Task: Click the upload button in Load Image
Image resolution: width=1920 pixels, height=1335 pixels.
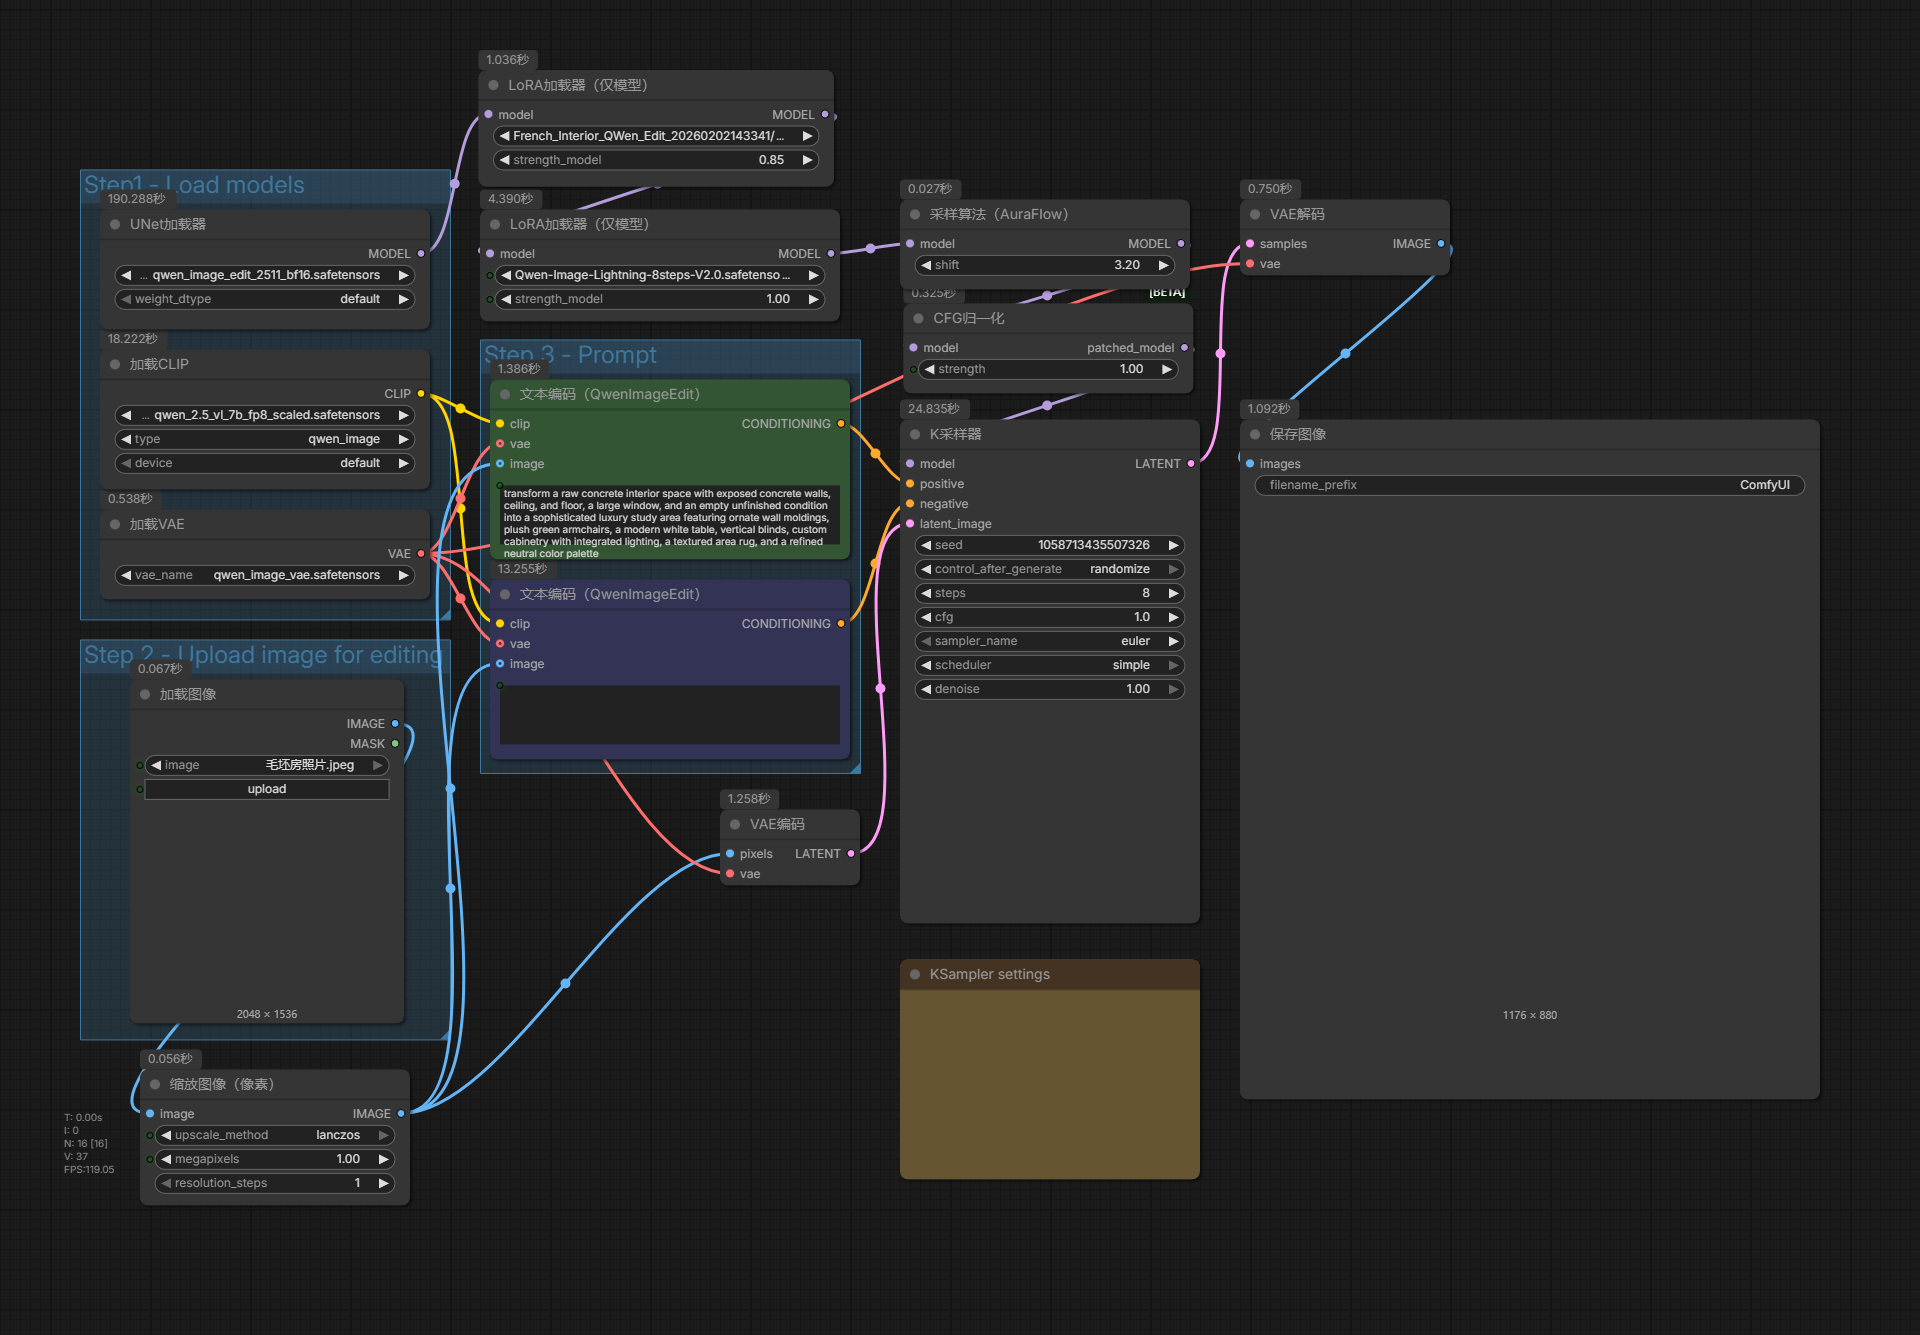Action: click(267, 789)
